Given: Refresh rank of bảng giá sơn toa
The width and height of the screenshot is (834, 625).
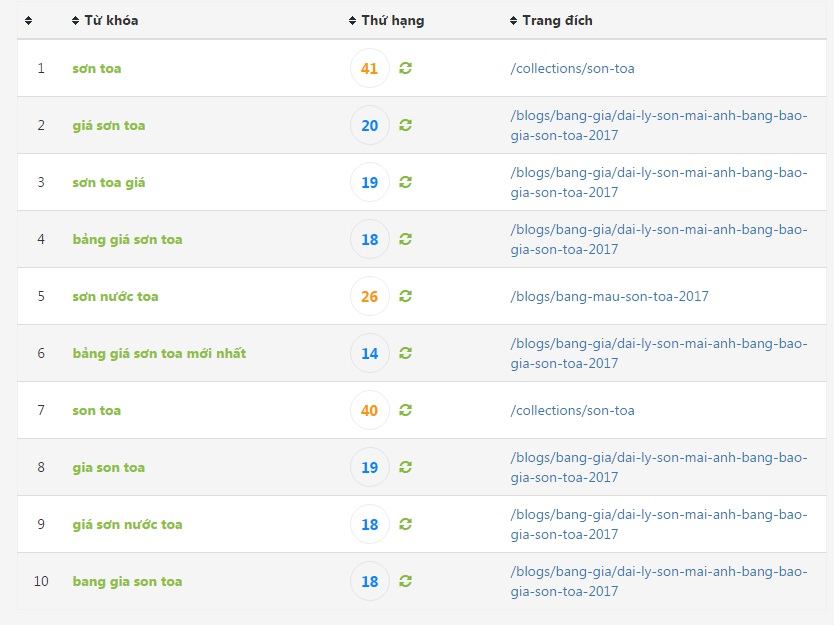Looking at the screenshot, I should (405, 239).
